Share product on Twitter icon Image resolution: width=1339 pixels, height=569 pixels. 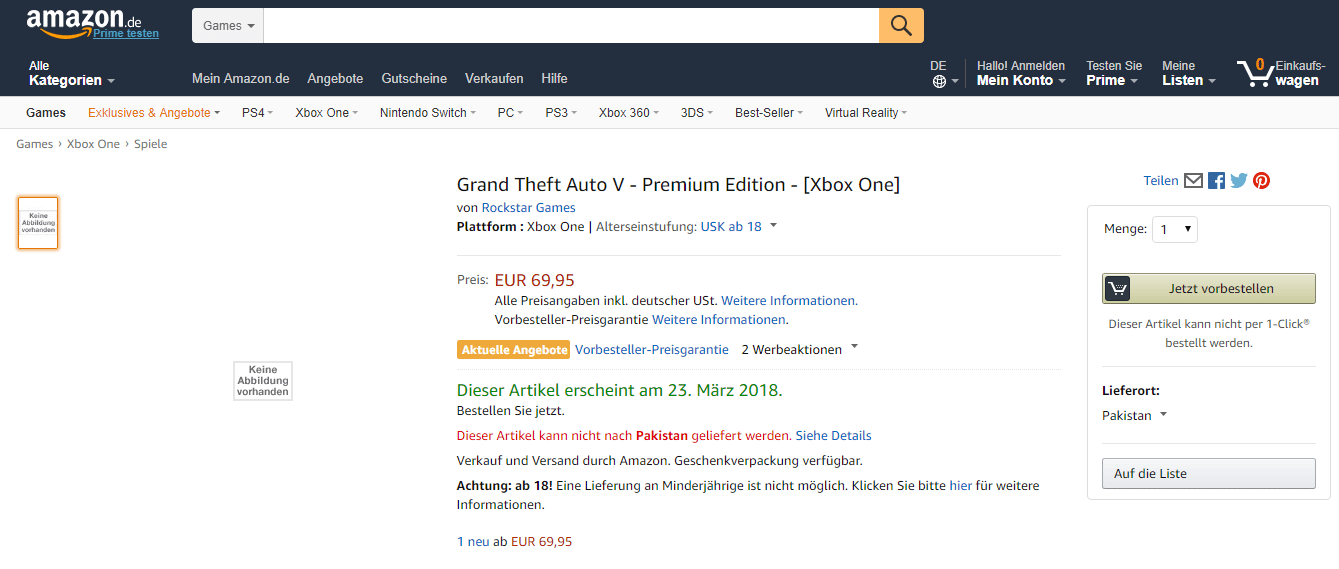pos(1239,181)
